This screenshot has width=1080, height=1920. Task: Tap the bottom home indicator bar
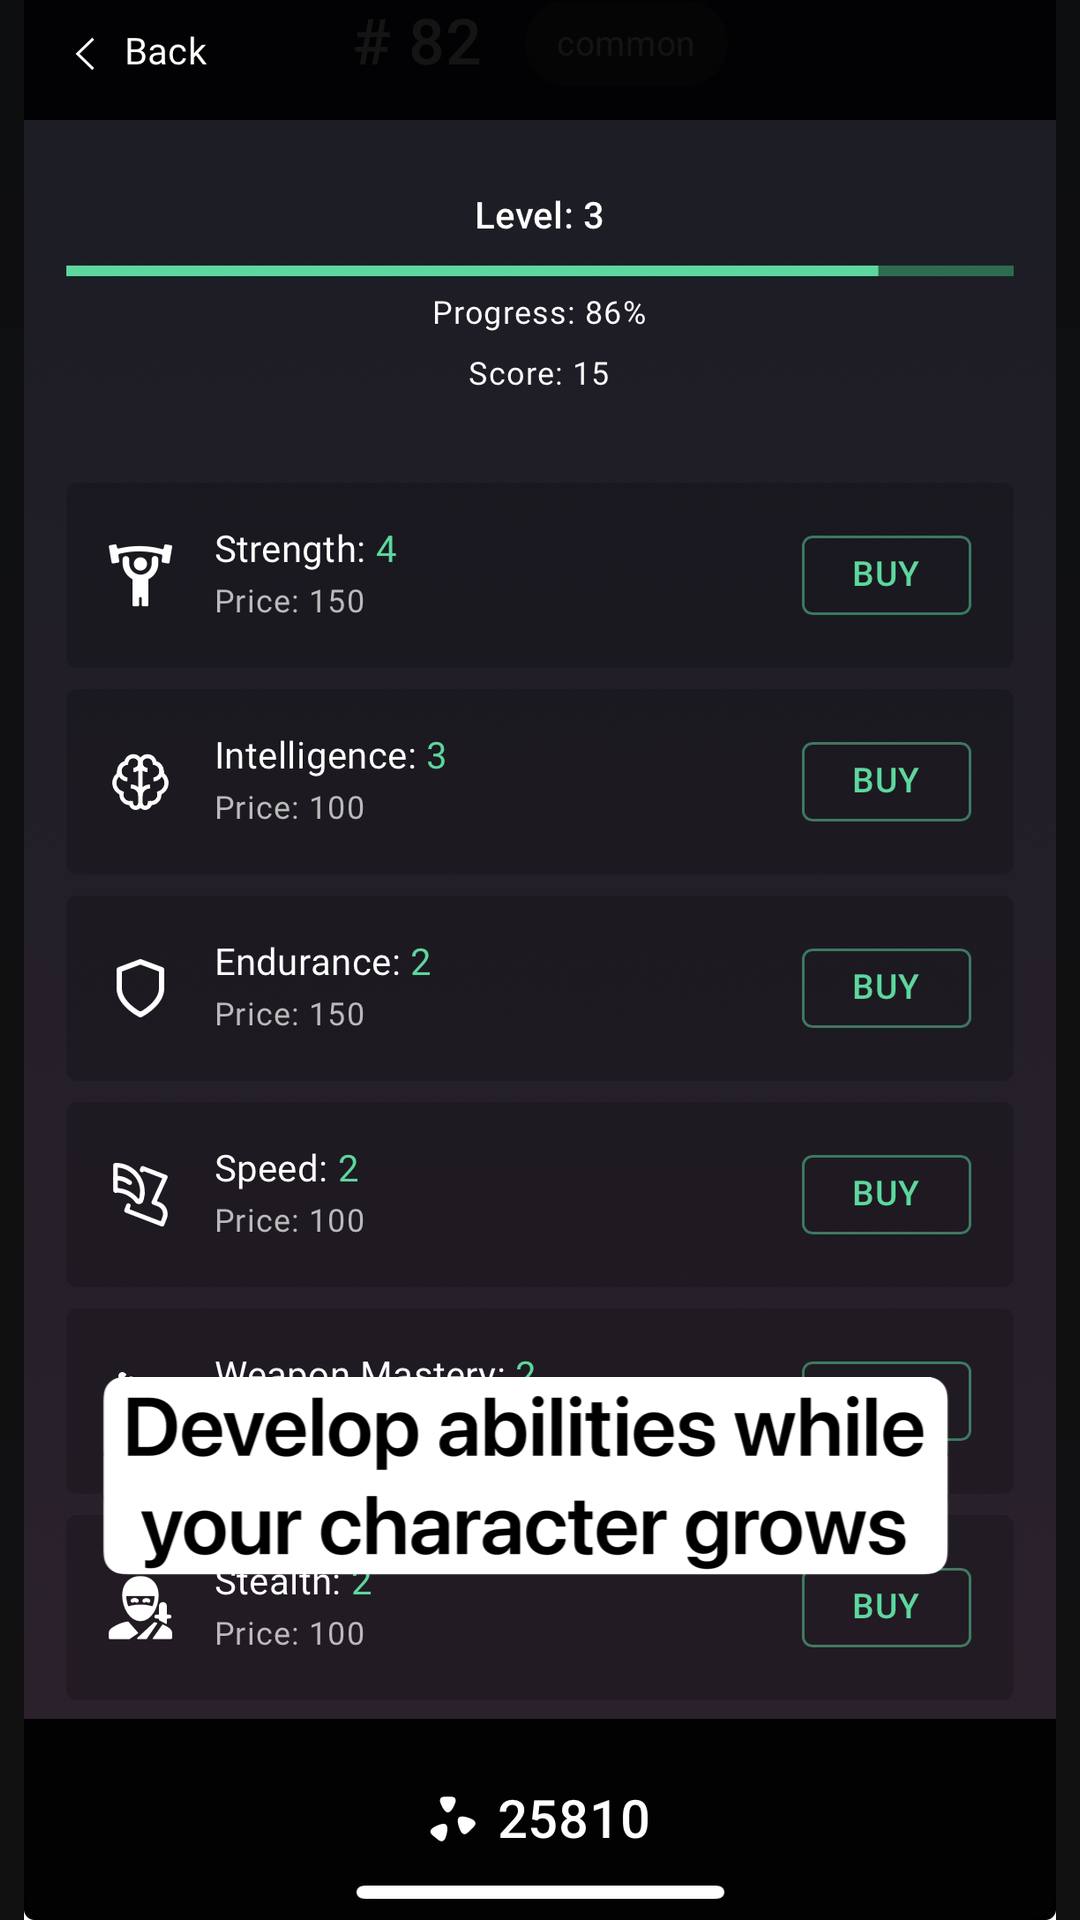[540, 1892]
